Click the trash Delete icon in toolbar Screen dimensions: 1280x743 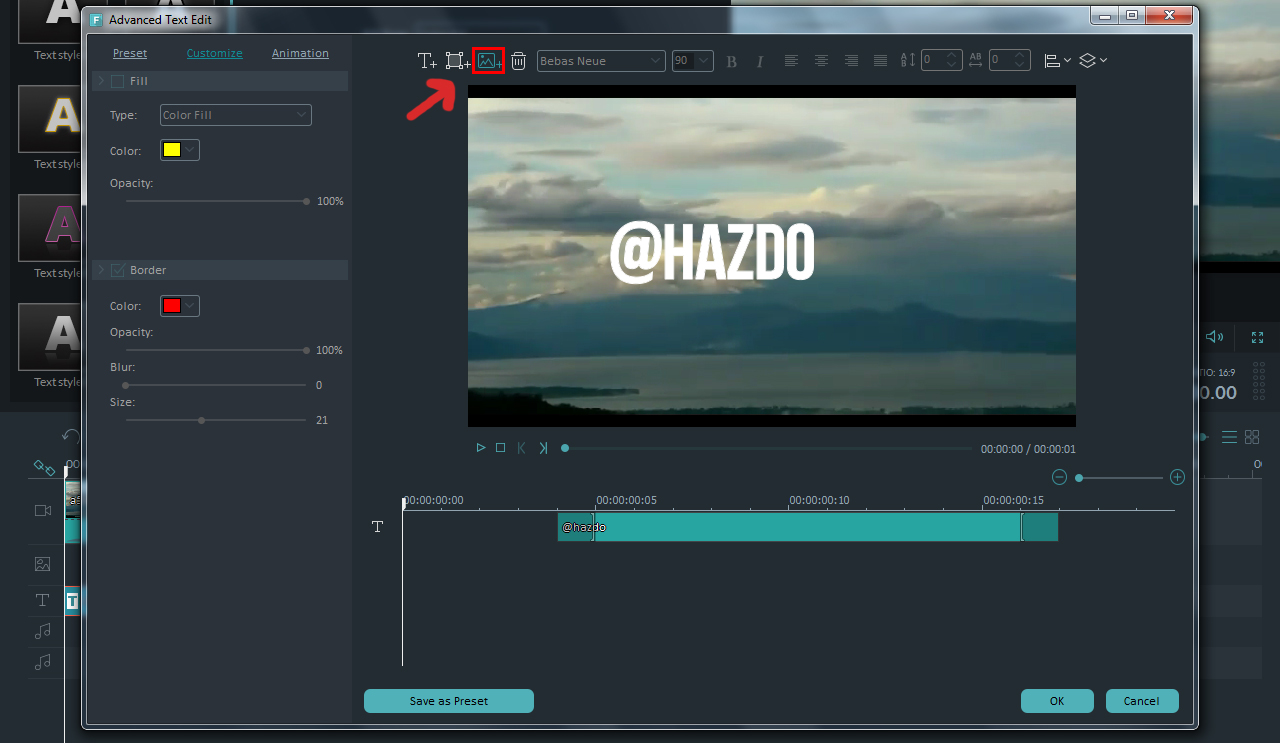519,61
